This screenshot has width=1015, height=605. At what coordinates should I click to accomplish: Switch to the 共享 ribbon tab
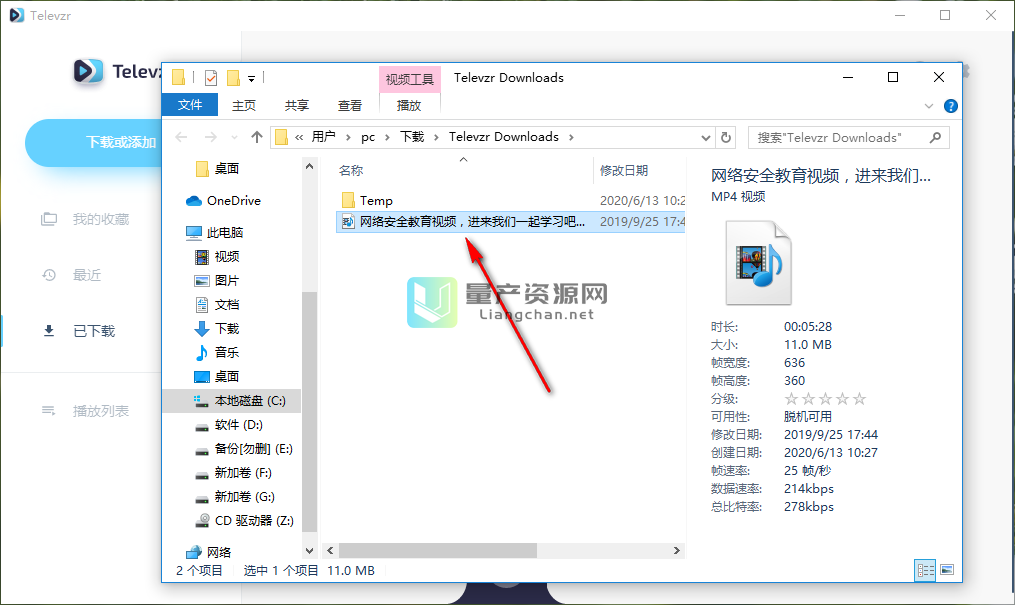point(296,105)
